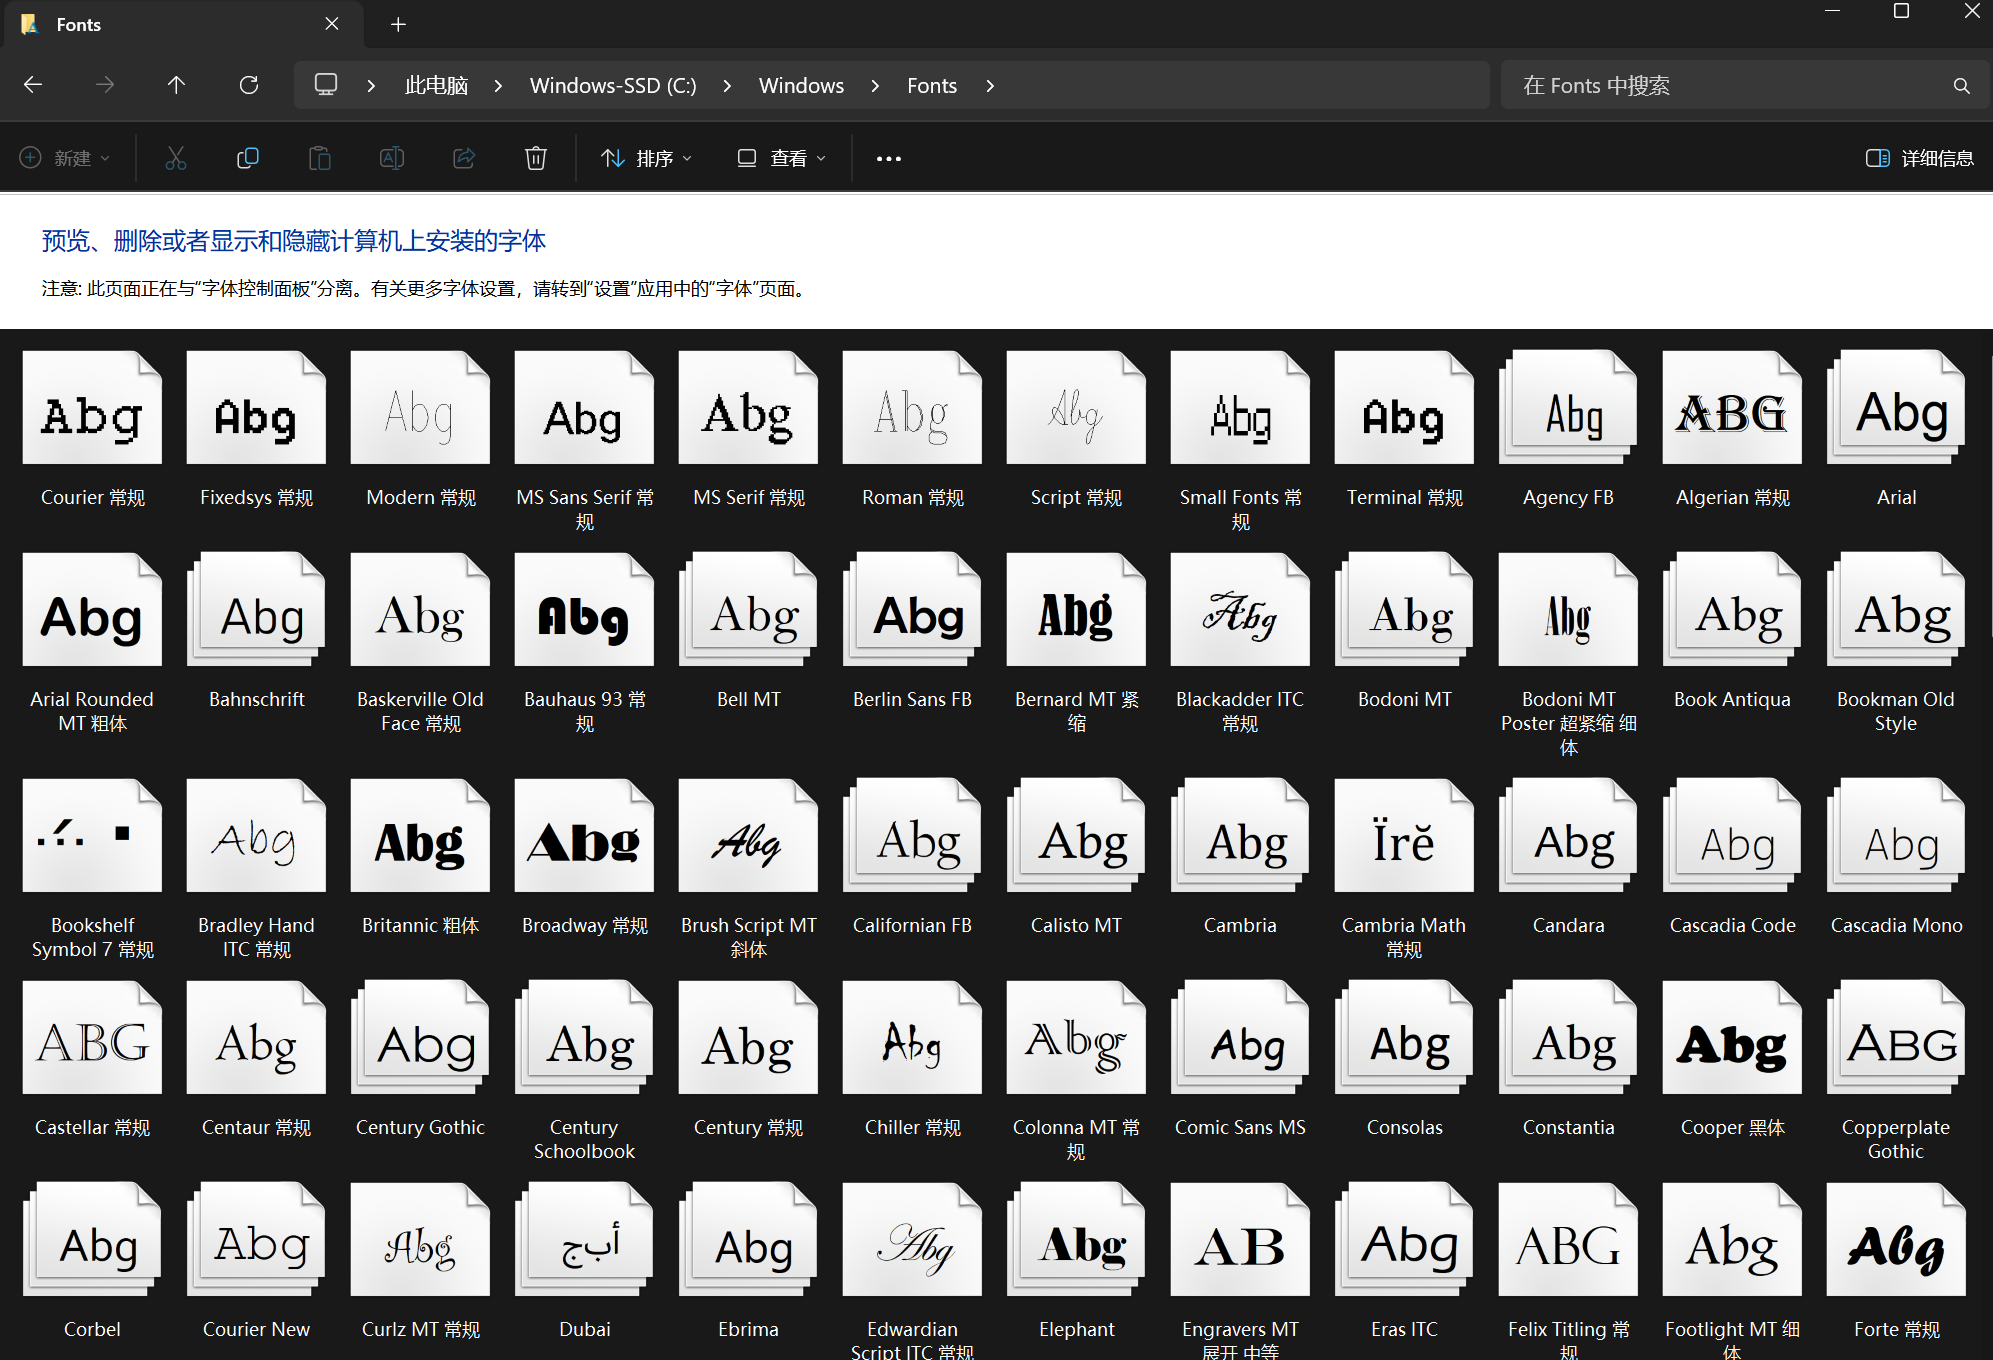Refresh the Fonts folder view
1993x1360 pixels.
(248, 85)
